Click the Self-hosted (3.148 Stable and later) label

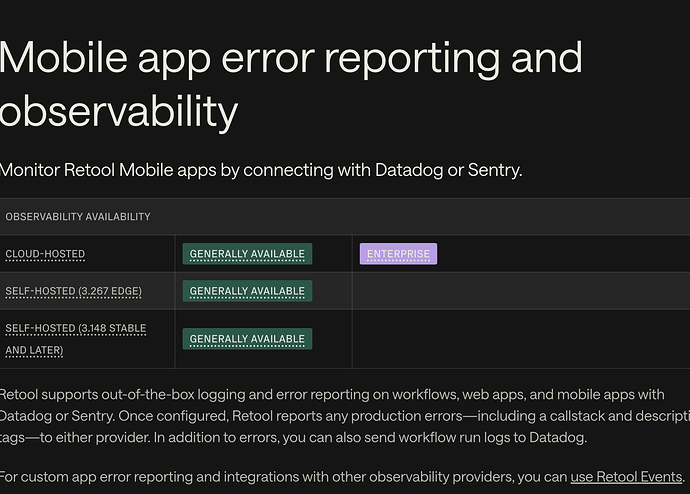coord(76,339)
